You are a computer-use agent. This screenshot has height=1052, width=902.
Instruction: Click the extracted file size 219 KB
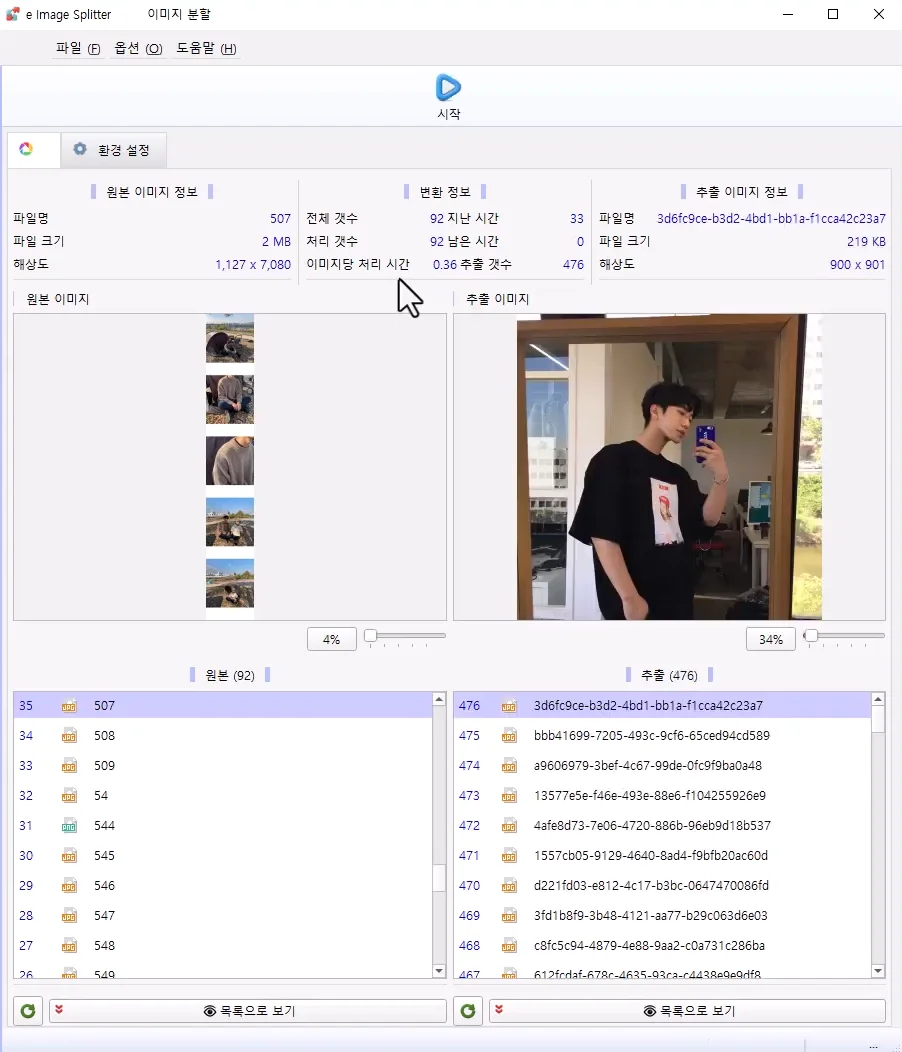(866, 242)
